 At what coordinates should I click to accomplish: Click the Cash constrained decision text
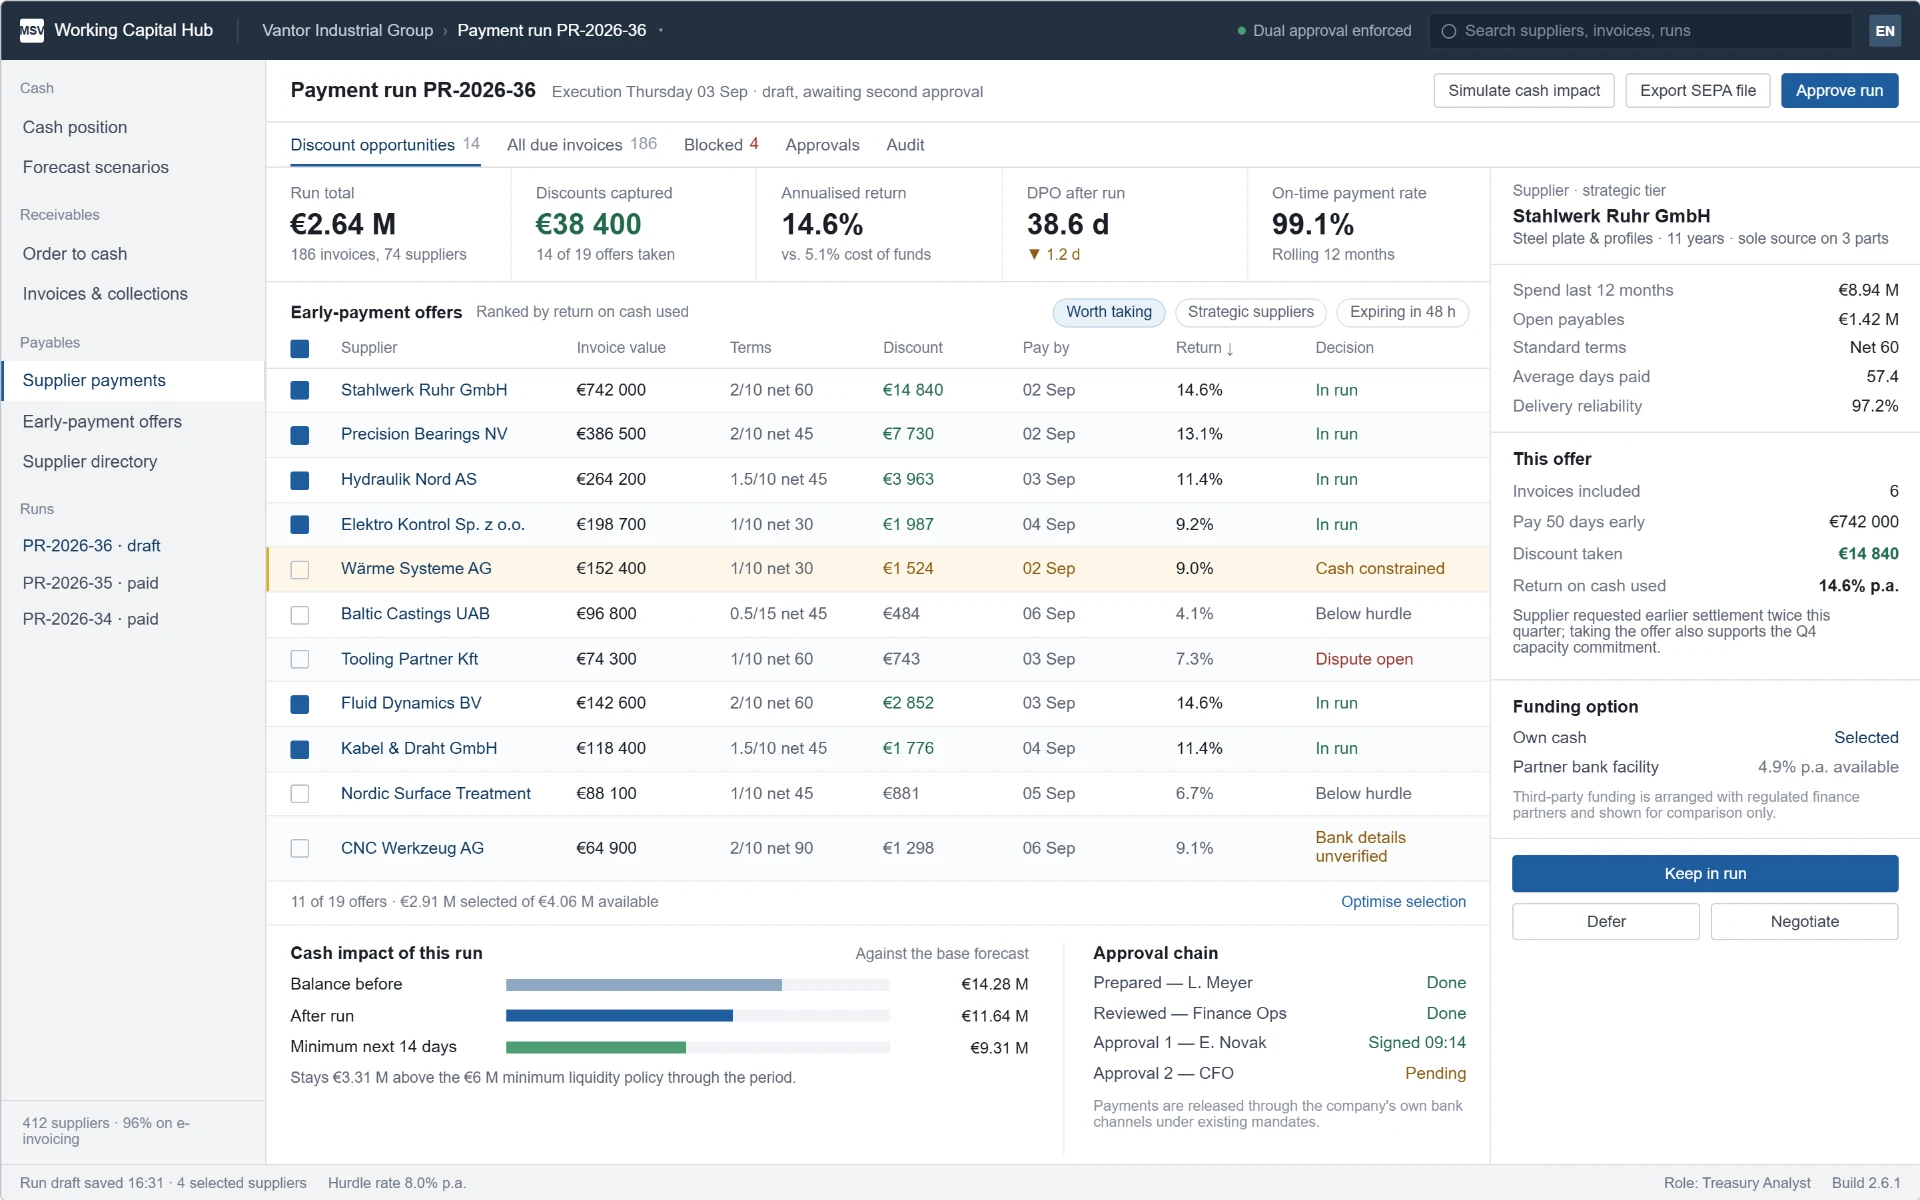pos(1380,569)
